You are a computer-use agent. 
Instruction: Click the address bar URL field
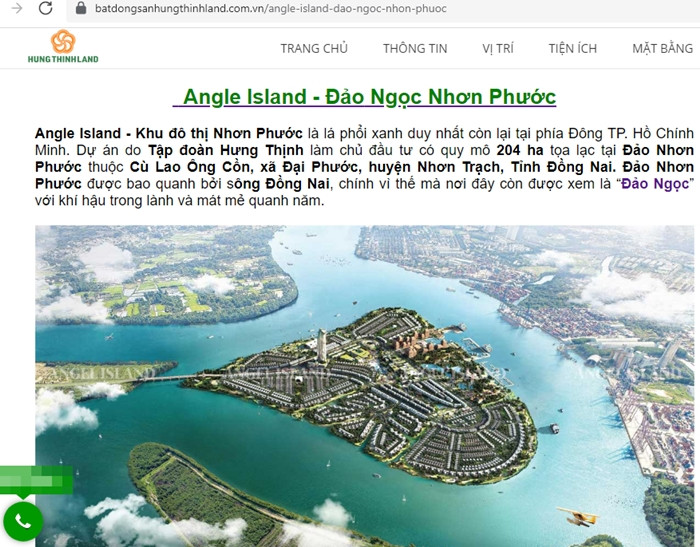[384, 8]
